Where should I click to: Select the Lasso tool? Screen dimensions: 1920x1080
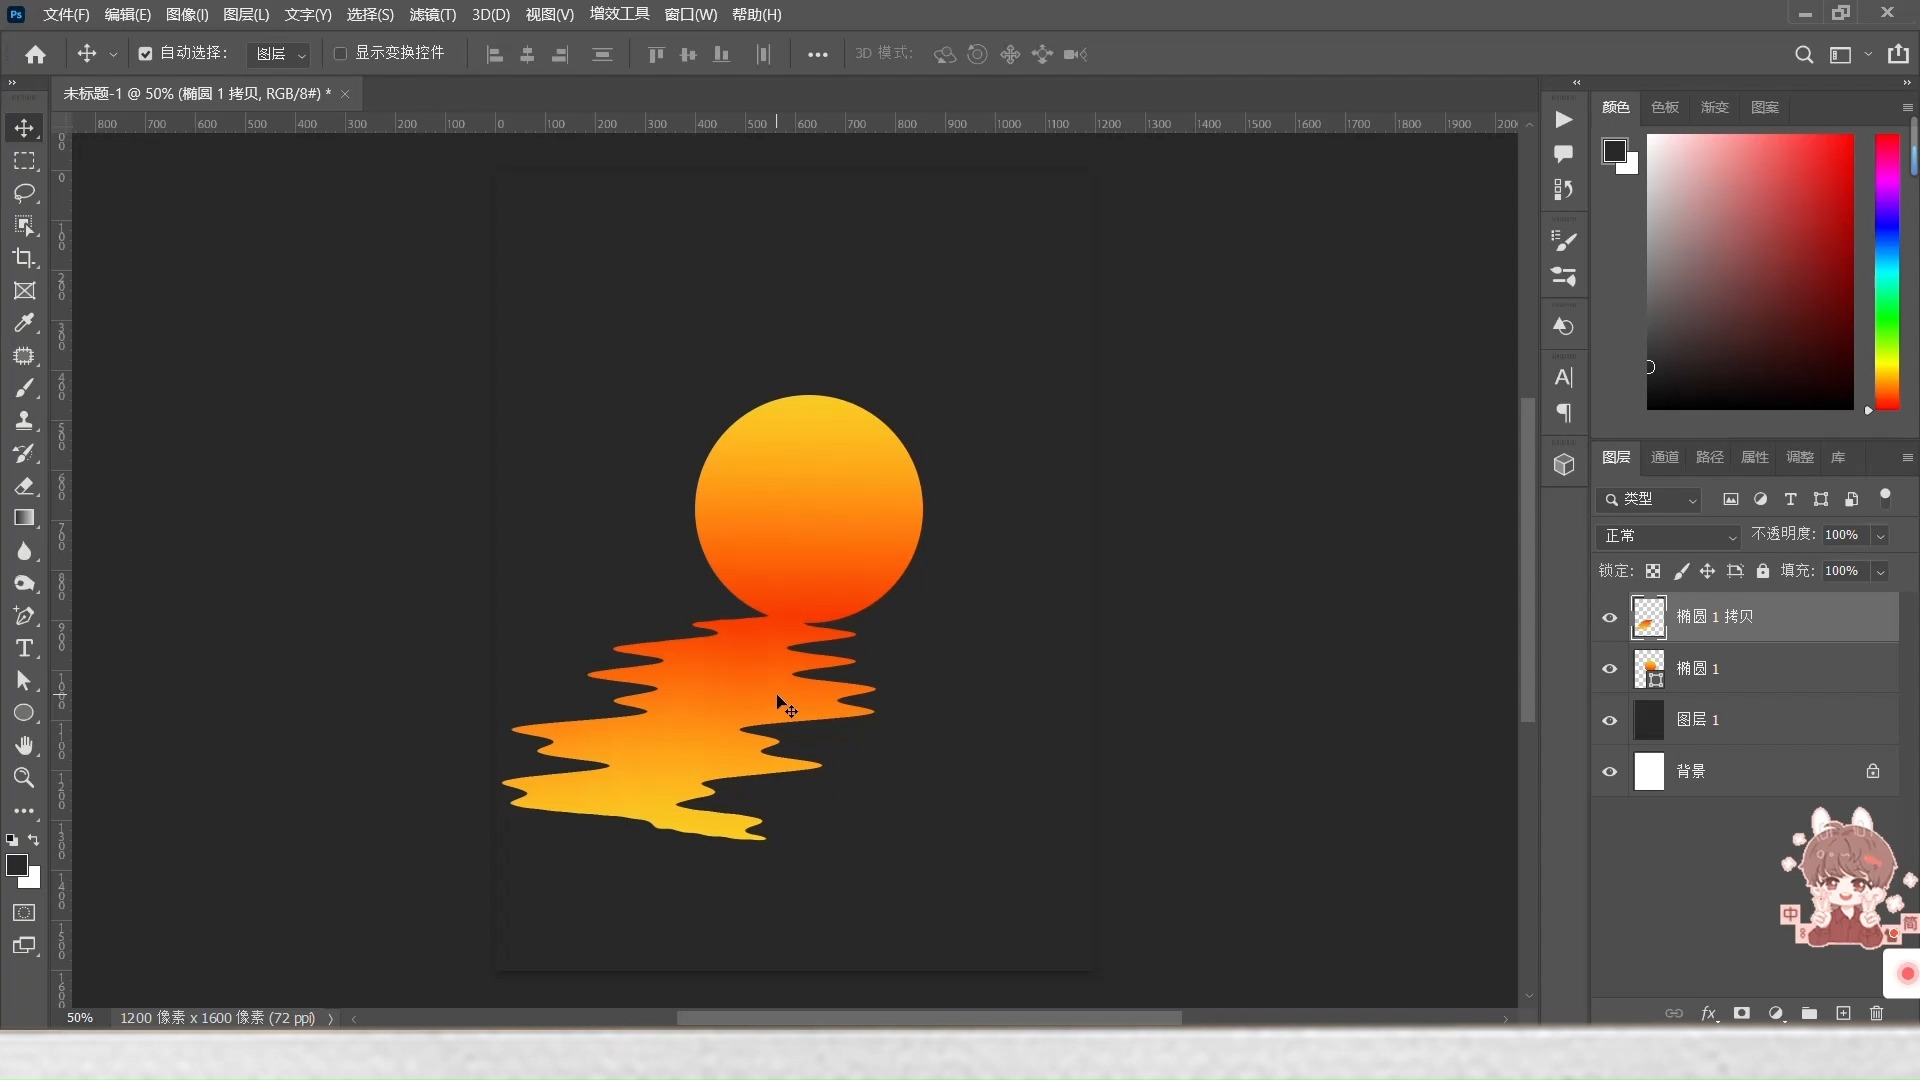pyautogui.click(x=24, y=192)
